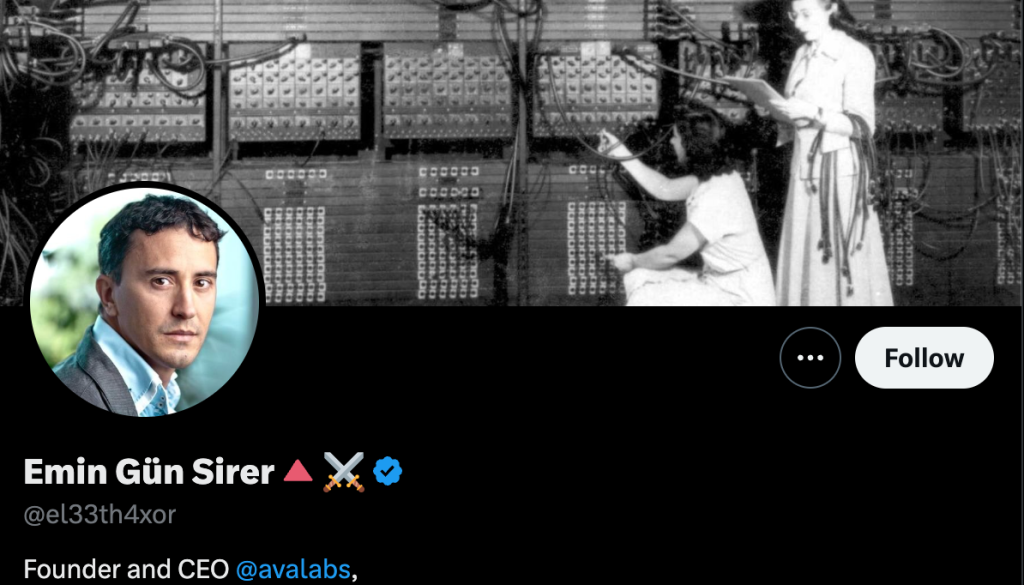
Task: Click the third switch panel from left in banner
Action: 448,91
